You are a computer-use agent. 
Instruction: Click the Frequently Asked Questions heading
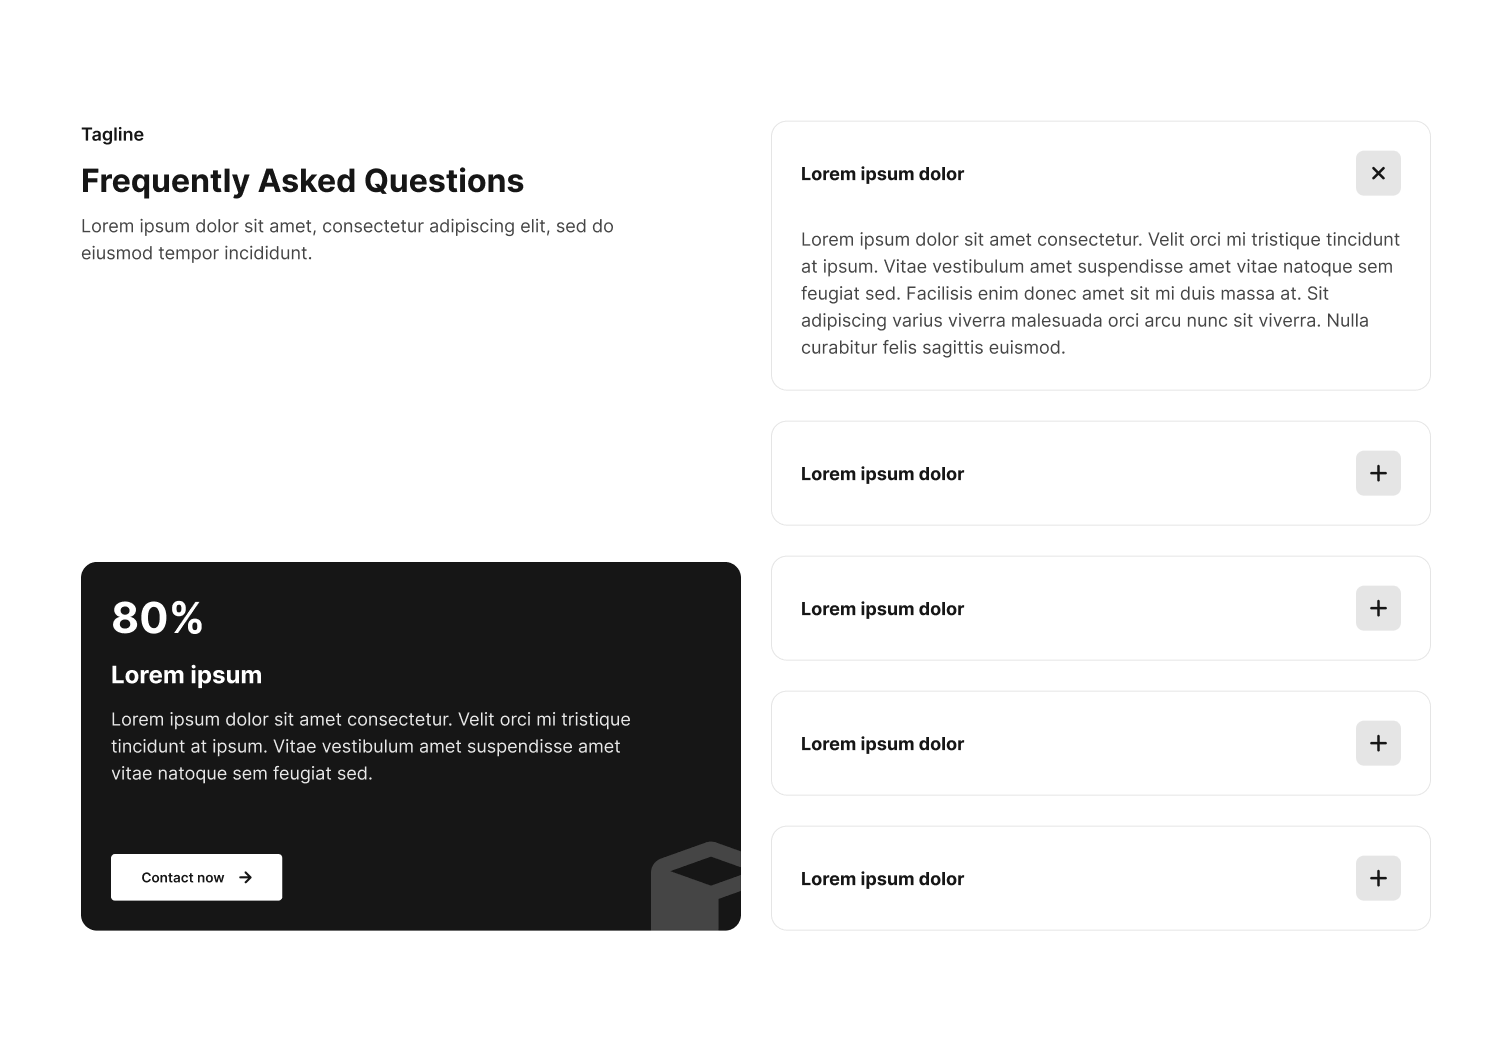coord(302,181)
